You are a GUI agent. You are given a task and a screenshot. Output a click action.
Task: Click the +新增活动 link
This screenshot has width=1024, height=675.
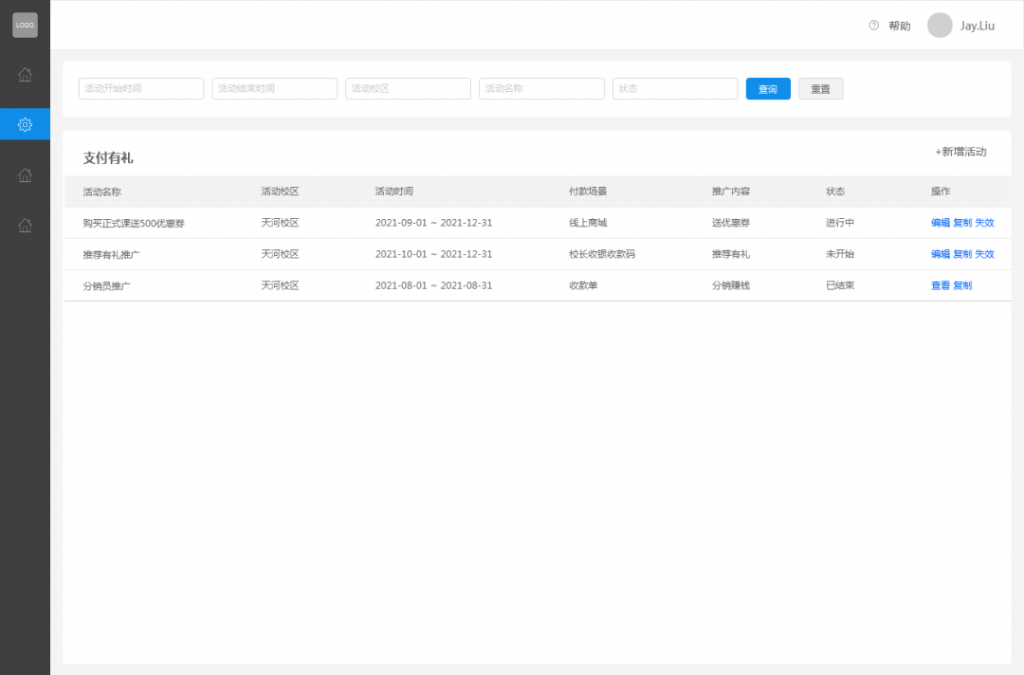pos(961,152)
